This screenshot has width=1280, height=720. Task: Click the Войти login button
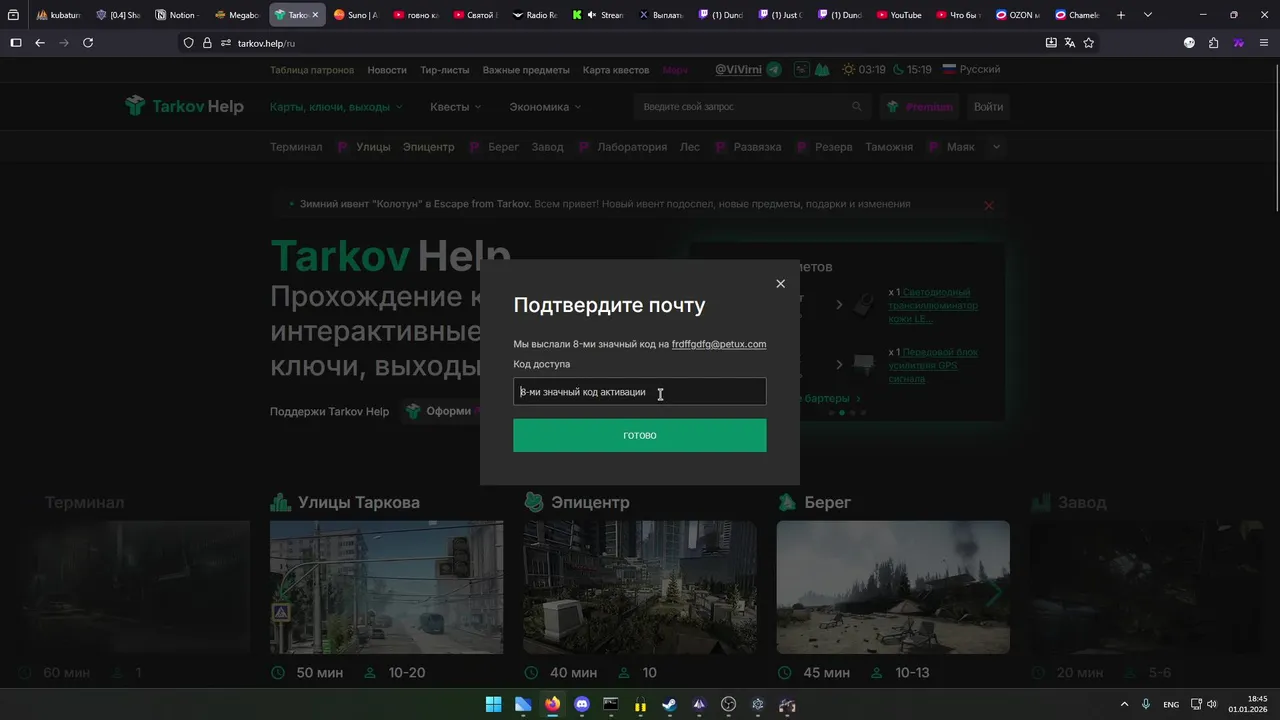click(988, 107)
